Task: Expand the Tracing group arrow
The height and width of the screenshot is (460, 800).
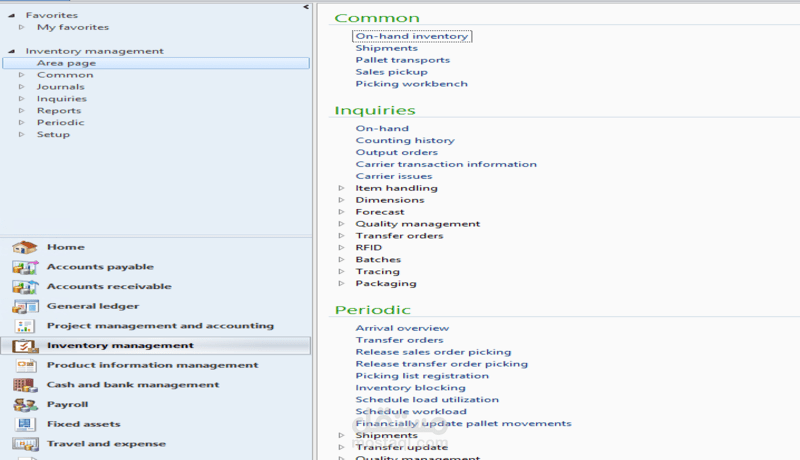Action: 341,271
